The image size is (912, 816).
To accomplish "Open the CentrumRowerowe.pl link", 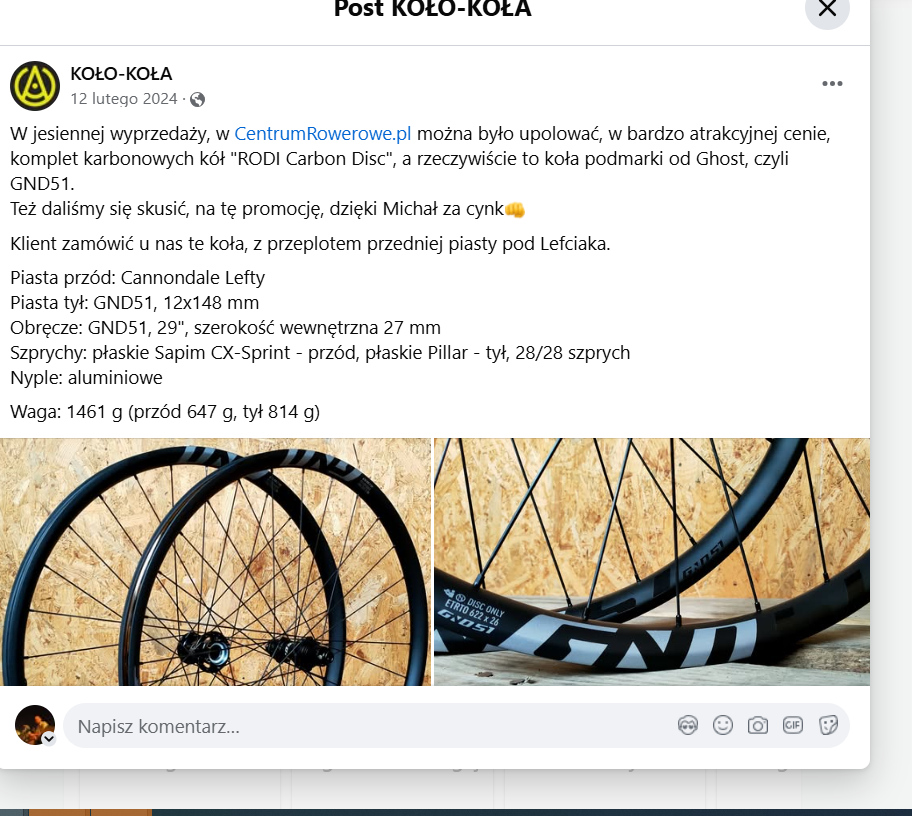I will point(323,134).
